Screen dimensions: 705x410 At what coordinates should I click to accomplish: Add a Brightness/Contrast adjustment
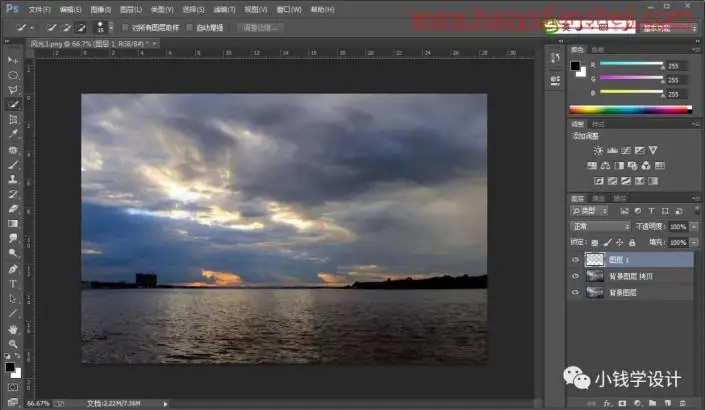tap(598, 150)
